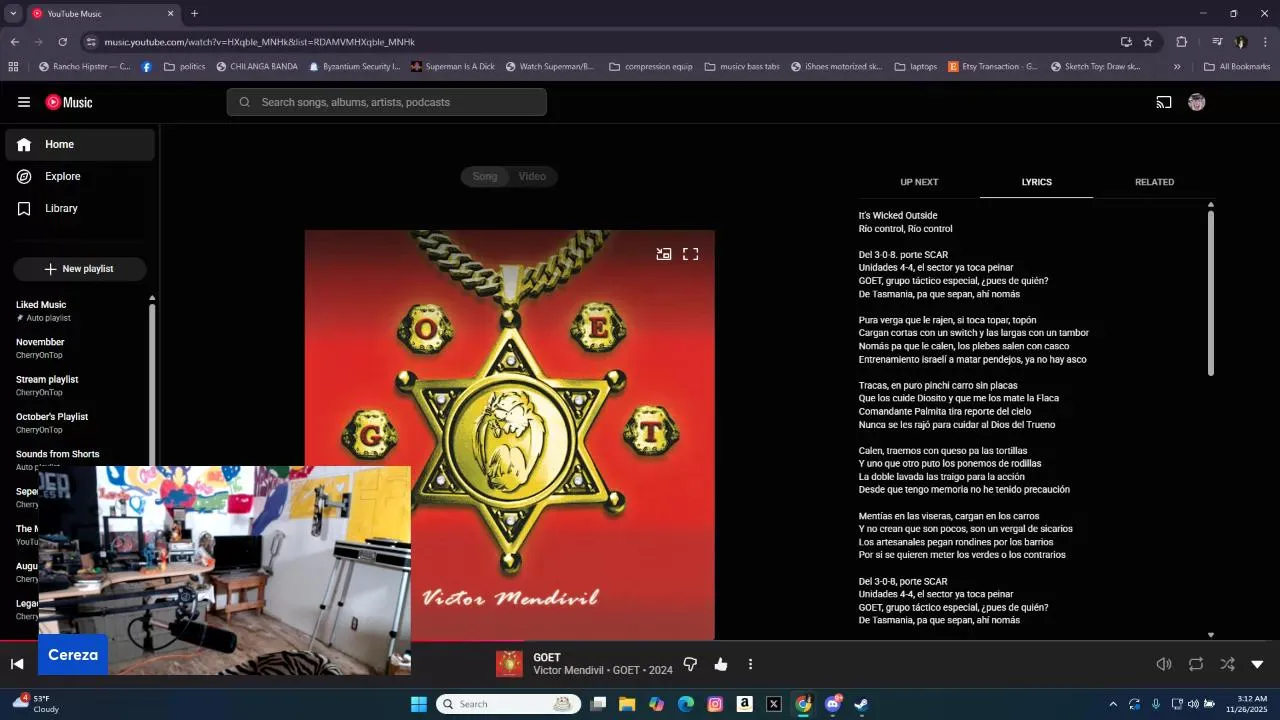This screenshot has width=1280, height=720.
Task: Click the volume speaker icon
Action: pyautogui.click(x=1164, y=664)
